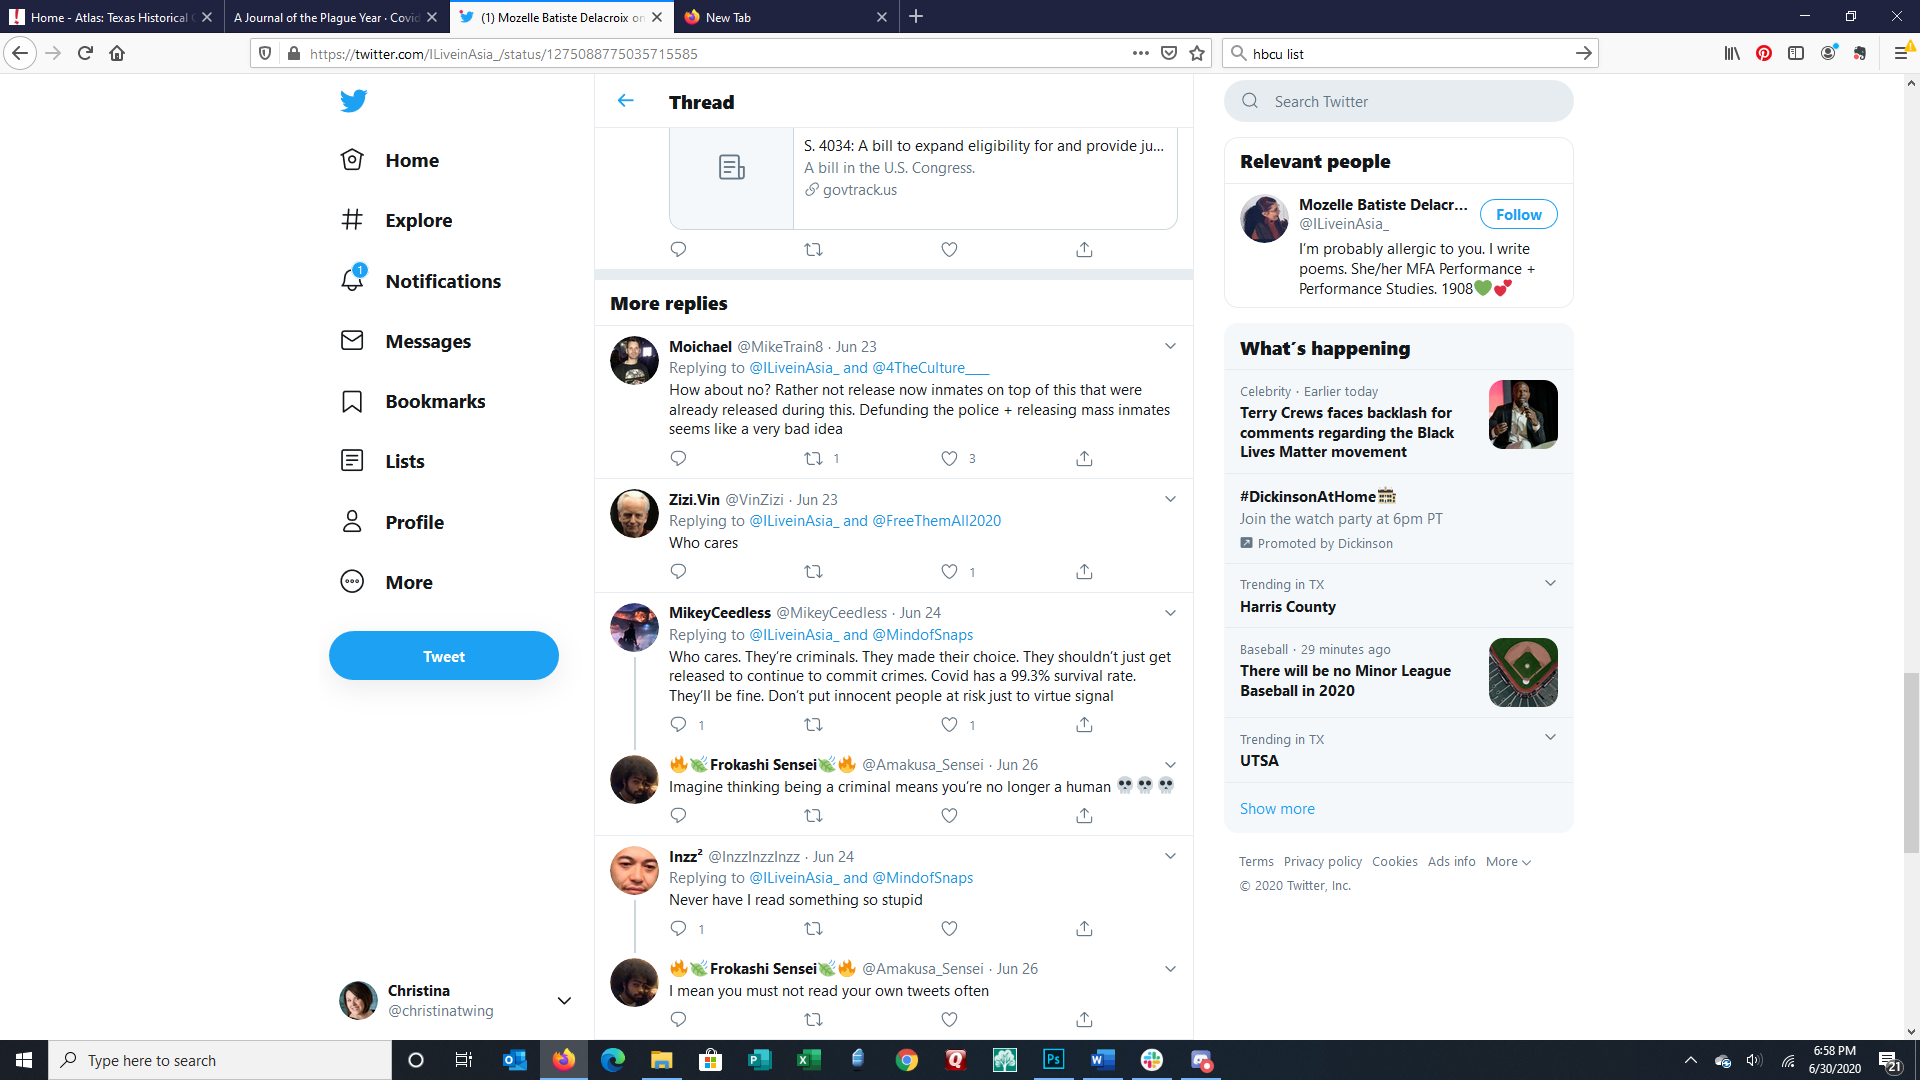Expand options caret on Moichael's tweet
Screen dimensions: 1920x1080
(x=1170, y=346)
